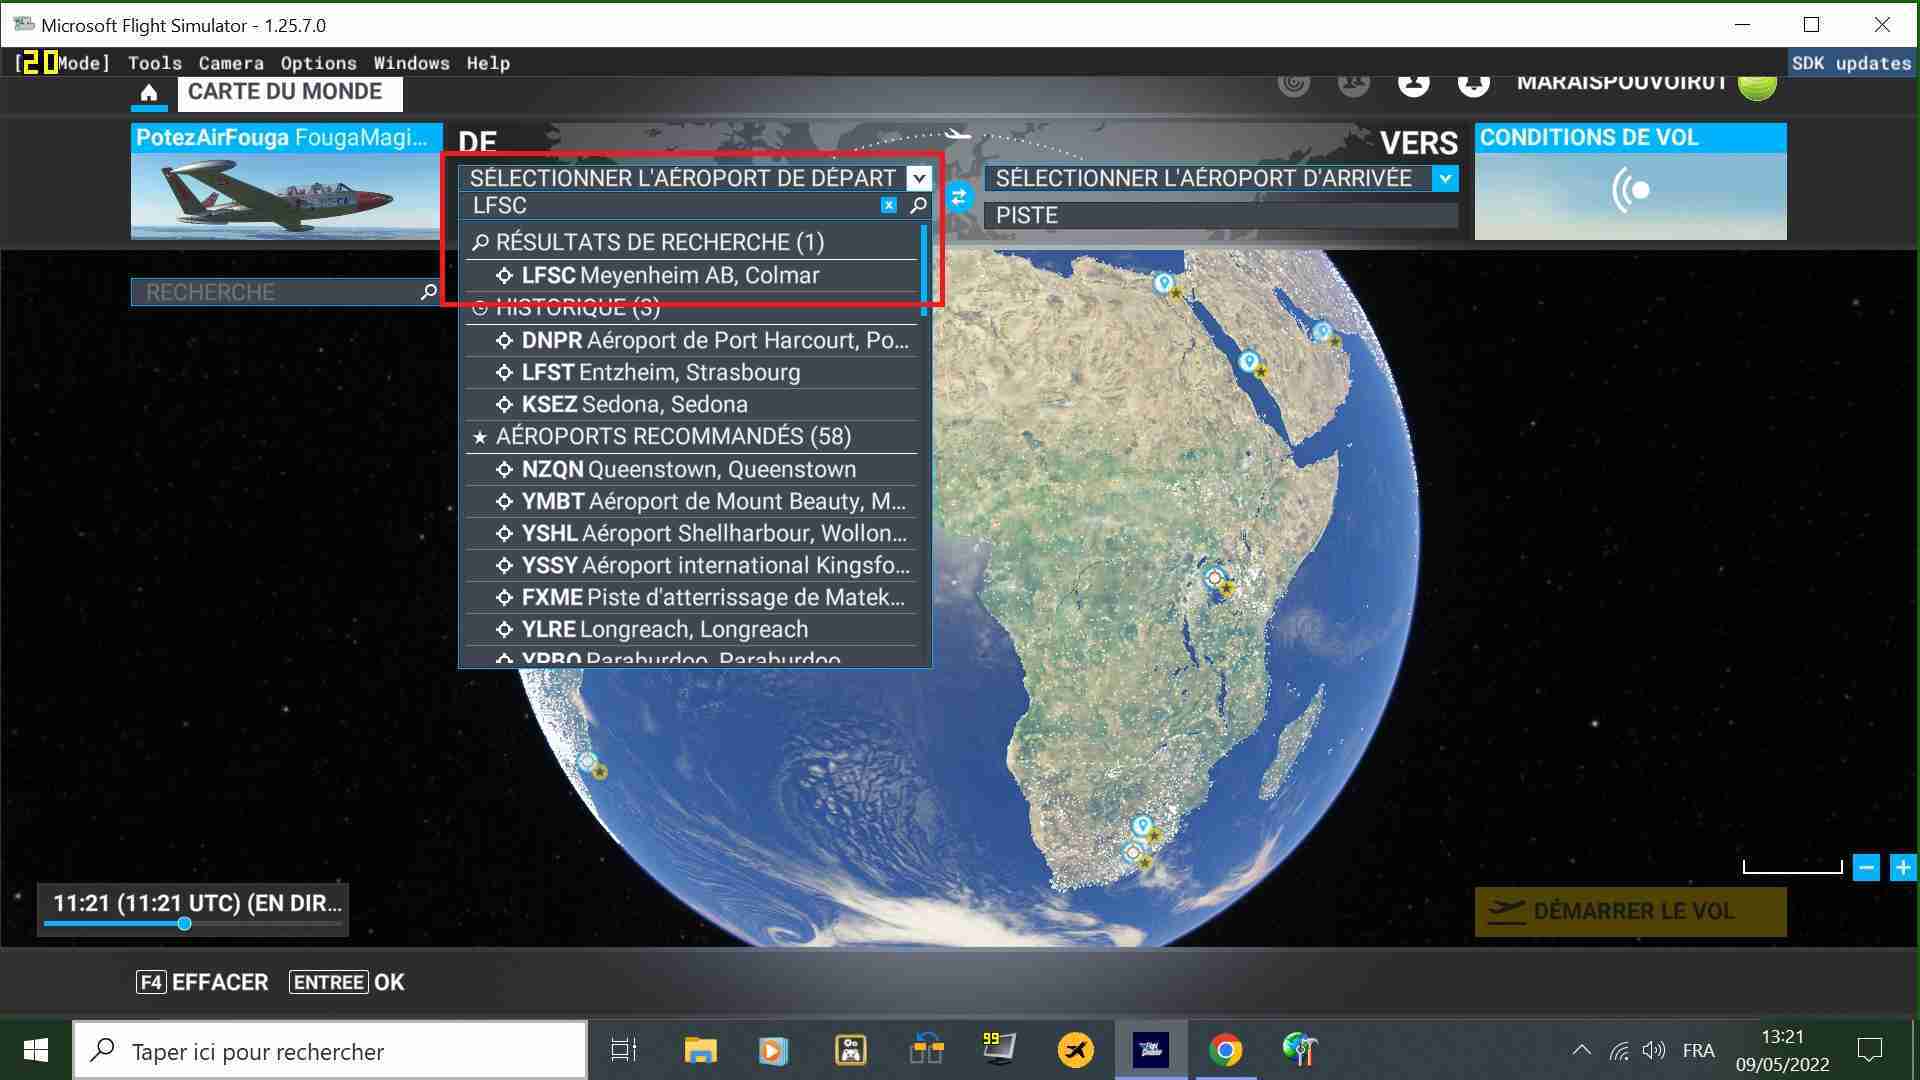Click the Démarrer le Vol button
1920x1080 pixels.
(x=1630, y=911)
